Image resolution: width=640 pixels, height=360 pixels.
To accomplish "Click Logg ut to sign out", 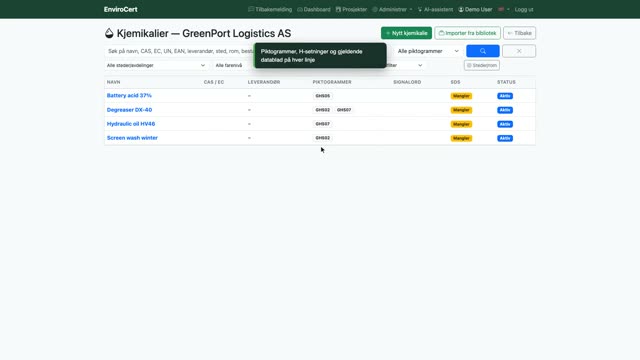I will coord(524,9).
